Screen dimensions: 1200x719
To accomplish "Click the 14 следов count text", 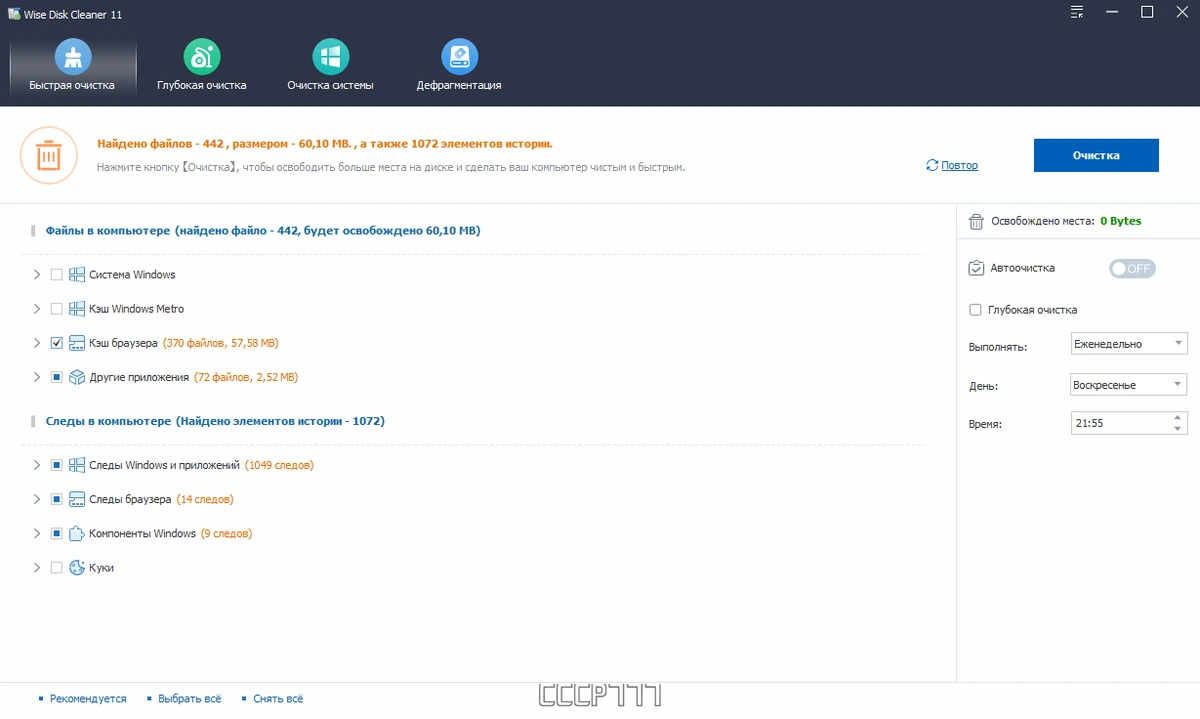I will [x=205, y=499].
